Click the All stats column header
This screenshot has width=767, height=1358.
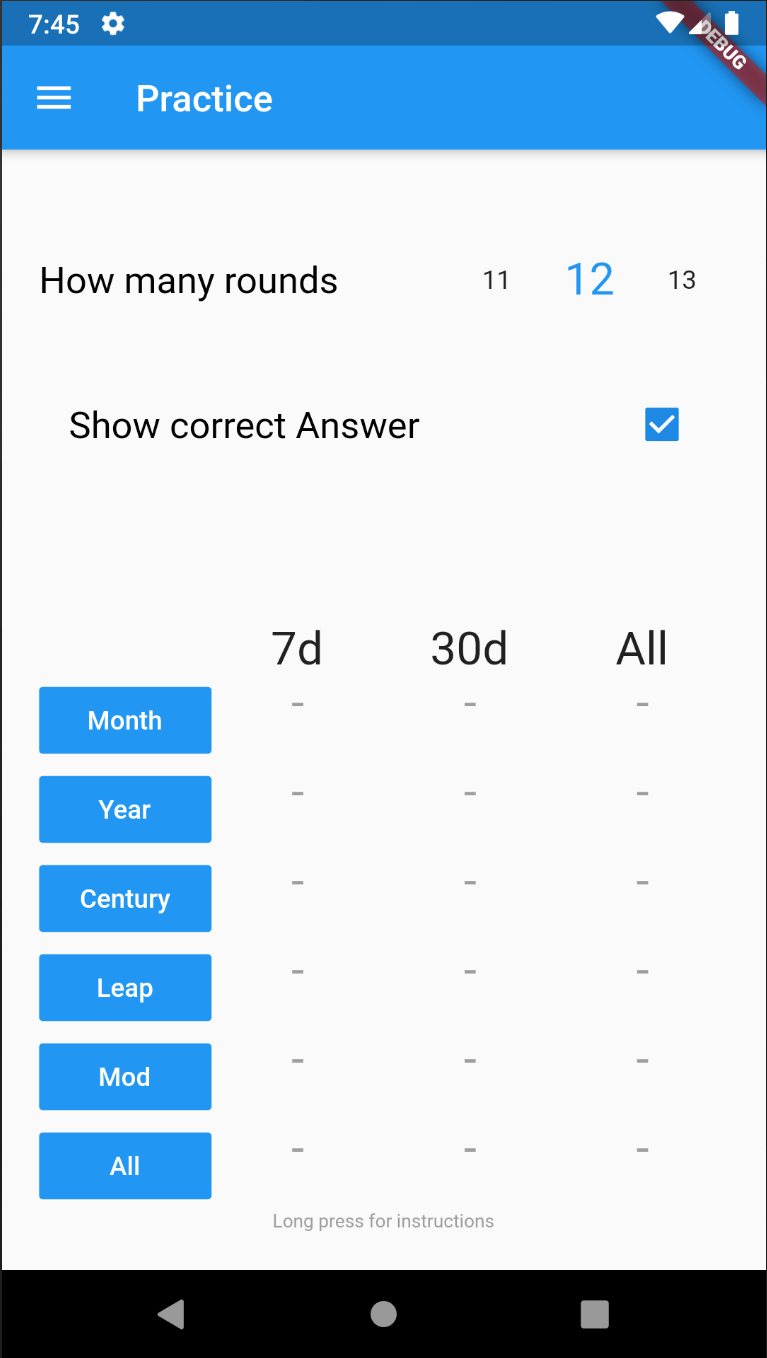coord(641,649)
